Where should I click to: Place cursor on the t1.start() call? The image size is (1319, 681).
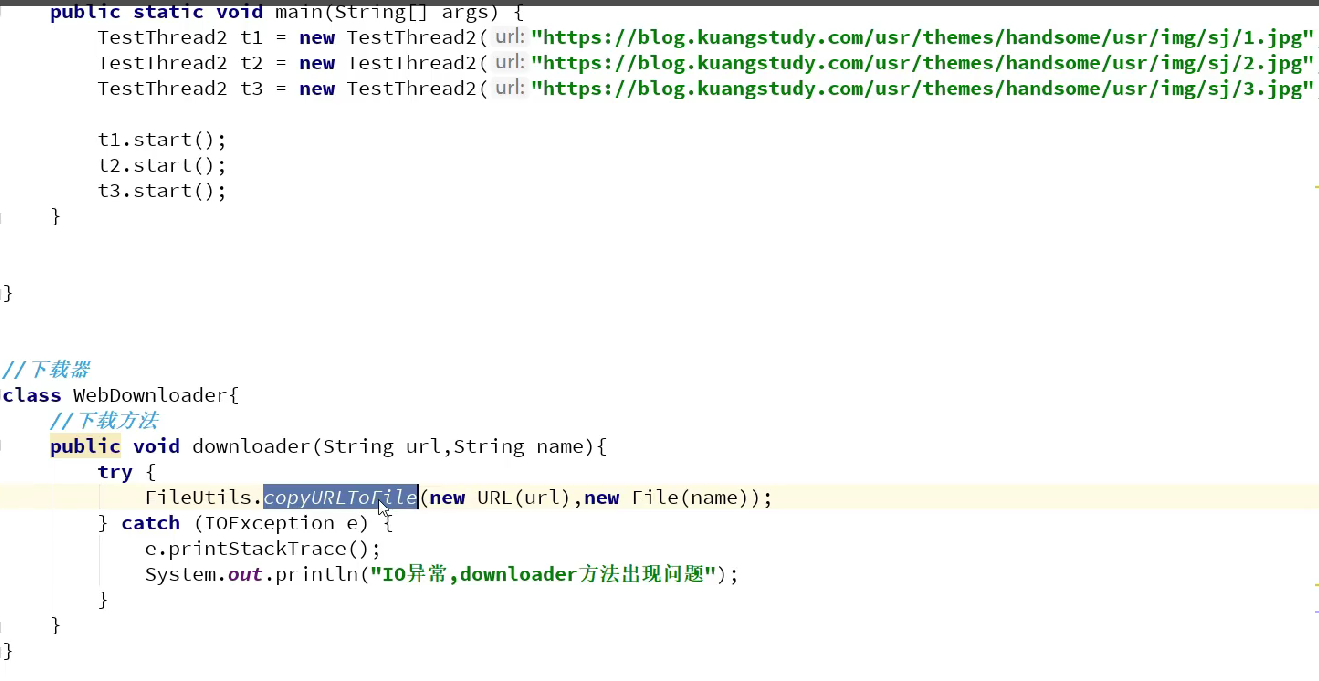162,139
